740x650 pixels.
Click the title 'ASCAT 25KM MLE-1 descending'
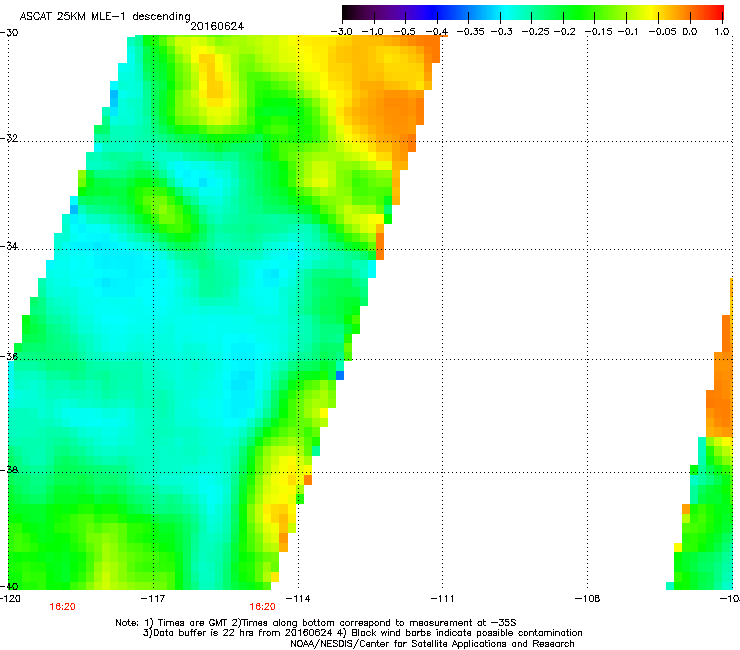105,16
